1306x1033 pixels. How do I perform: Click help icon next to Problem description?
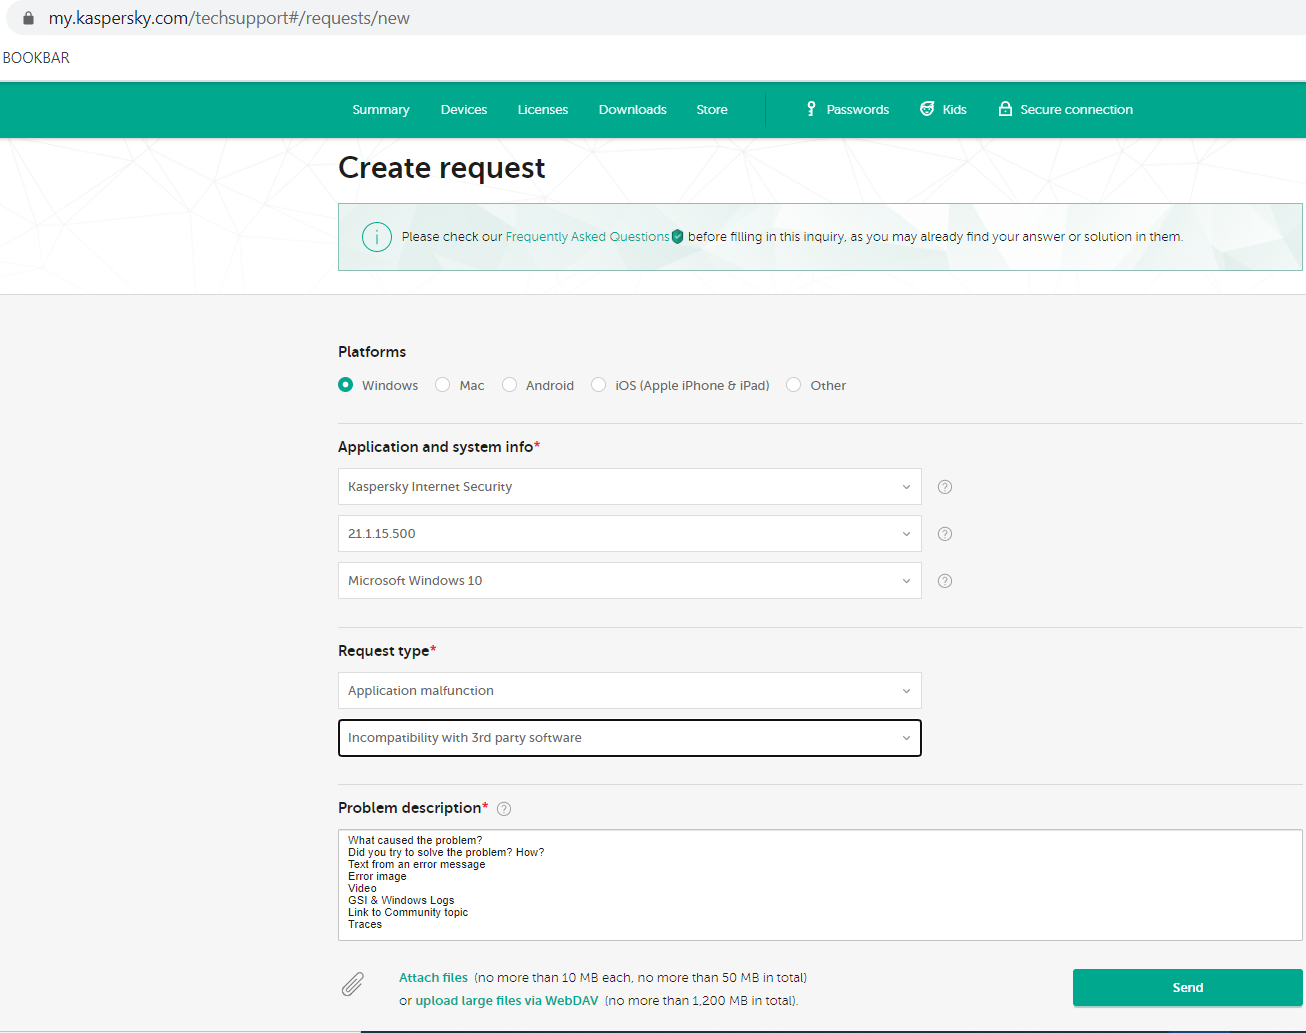point(504,809)
